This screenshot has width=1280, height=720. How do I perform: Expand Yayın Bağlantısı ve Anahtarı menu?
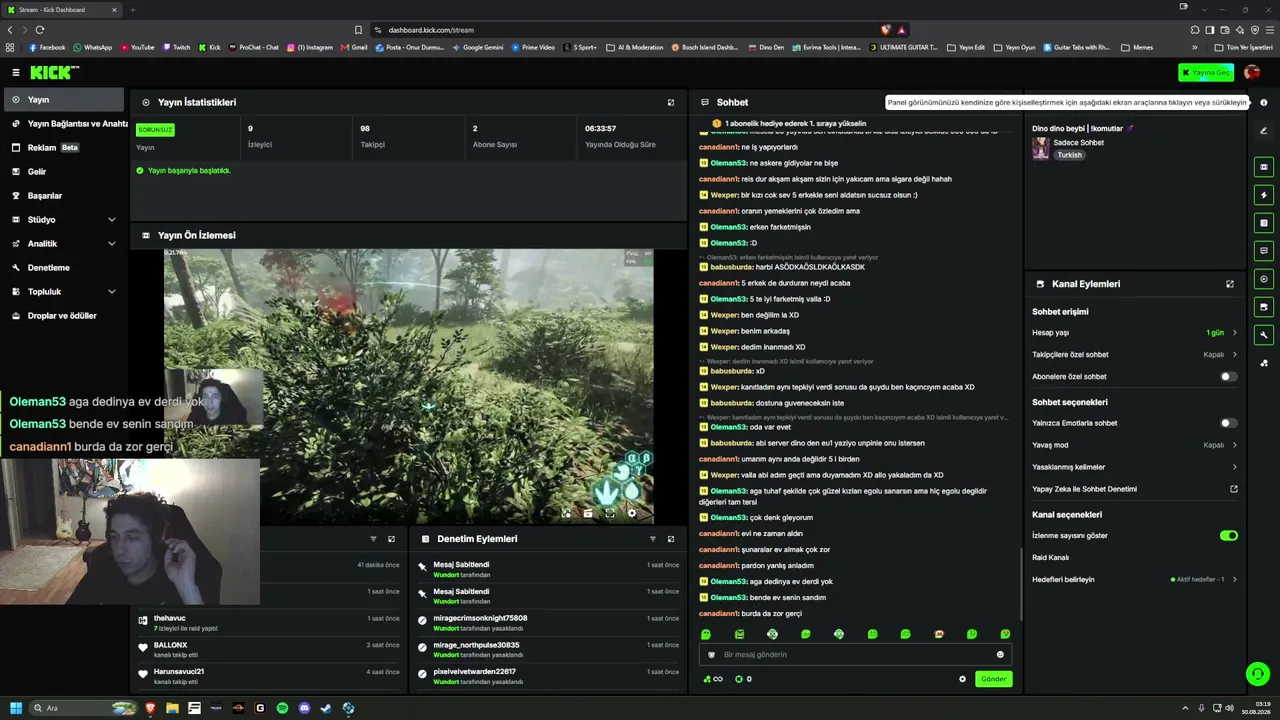tap(64, 124)
